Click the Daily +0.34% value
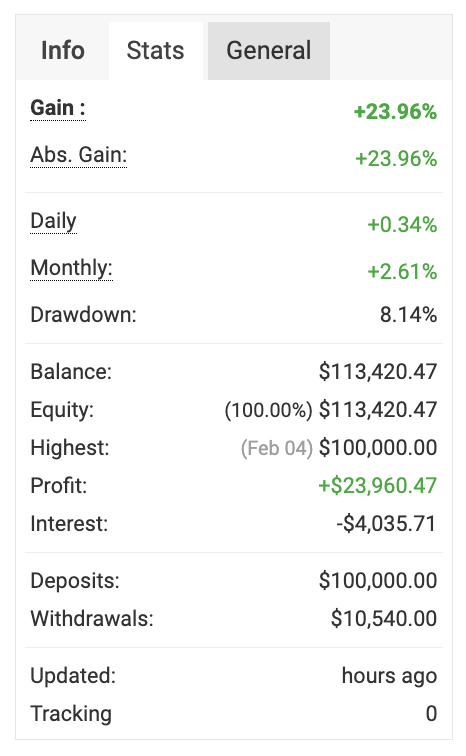 pyautogui.click(x=402, y=225)
